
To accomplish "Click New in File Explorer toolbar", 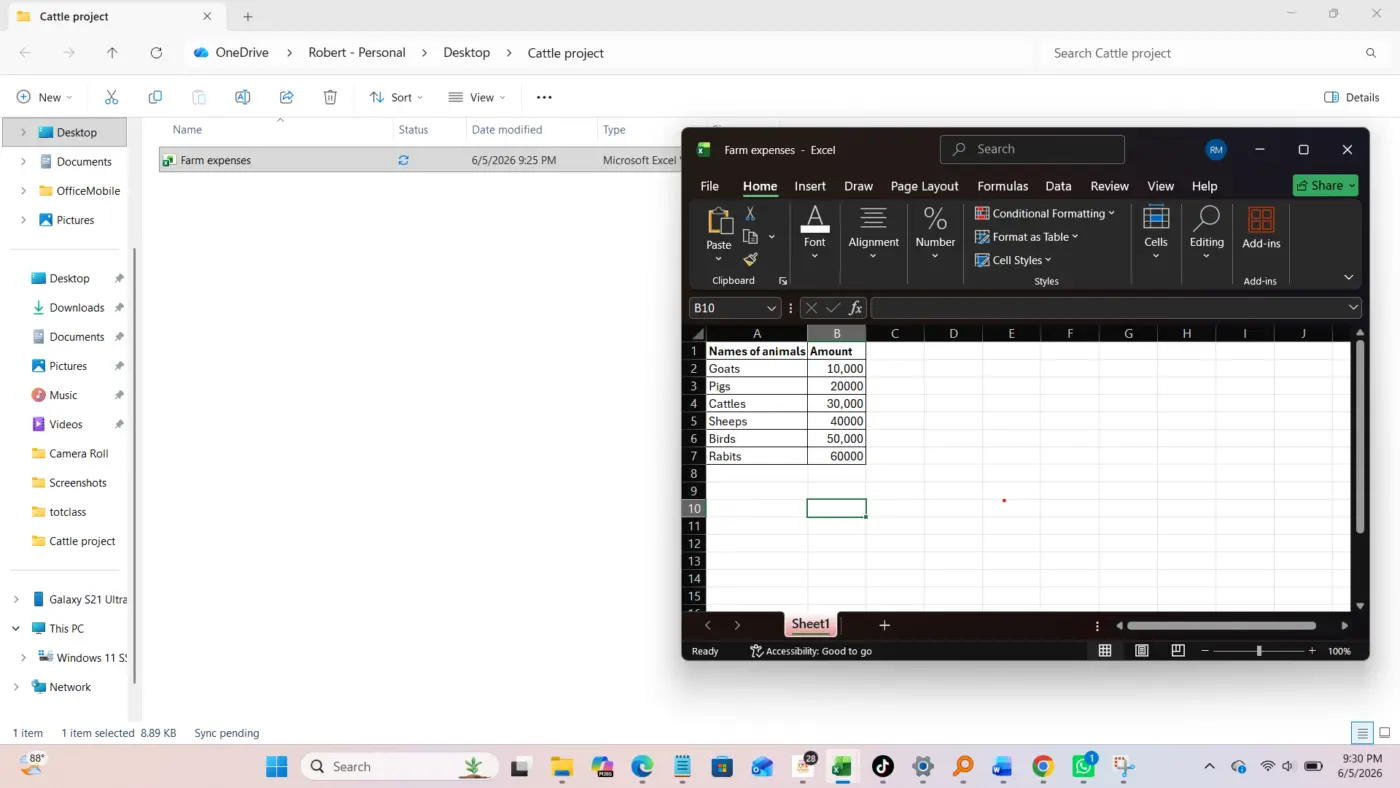I will click(44, 97).
